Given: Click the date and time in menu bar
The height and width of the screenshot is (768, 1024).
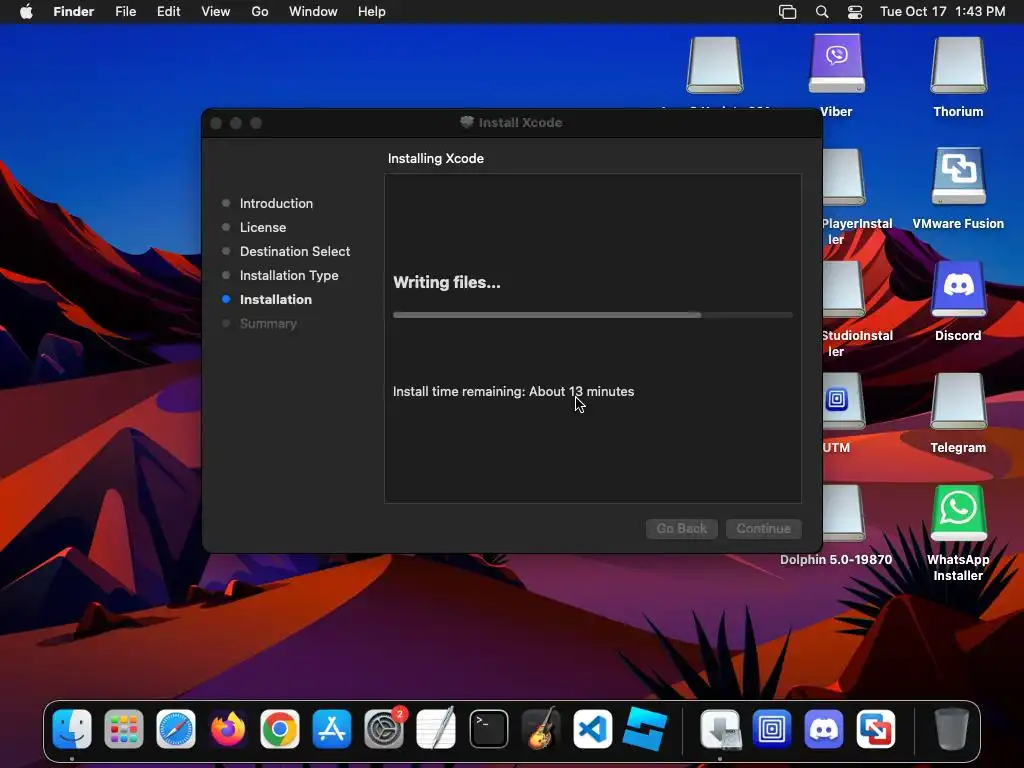Looking at the screenshot, I should (x=942, y=12).
